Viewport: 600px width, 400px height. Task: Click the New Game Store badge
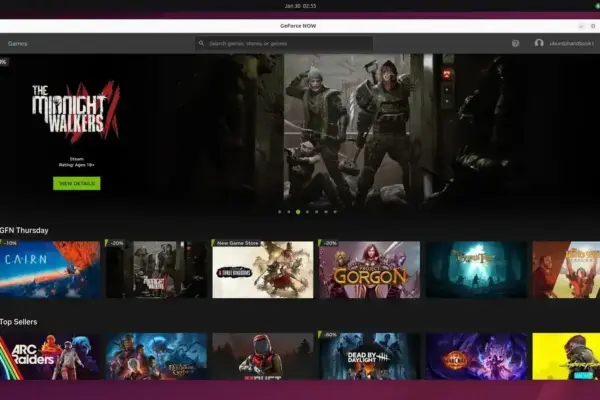point(237,243)
